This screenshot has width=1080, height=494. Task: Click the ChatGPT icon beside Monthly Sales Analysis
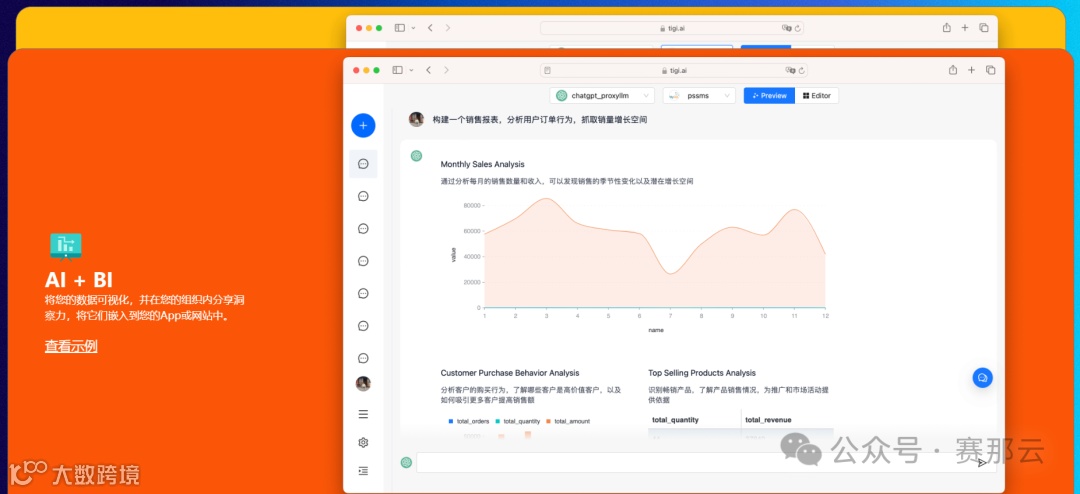click(416, 156)
